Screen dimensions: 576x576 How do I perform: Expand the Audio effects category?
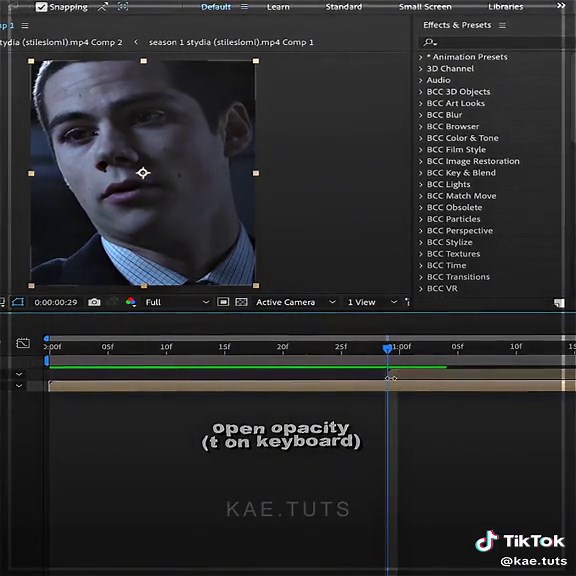pyautogui.click(x=421, y=80)
